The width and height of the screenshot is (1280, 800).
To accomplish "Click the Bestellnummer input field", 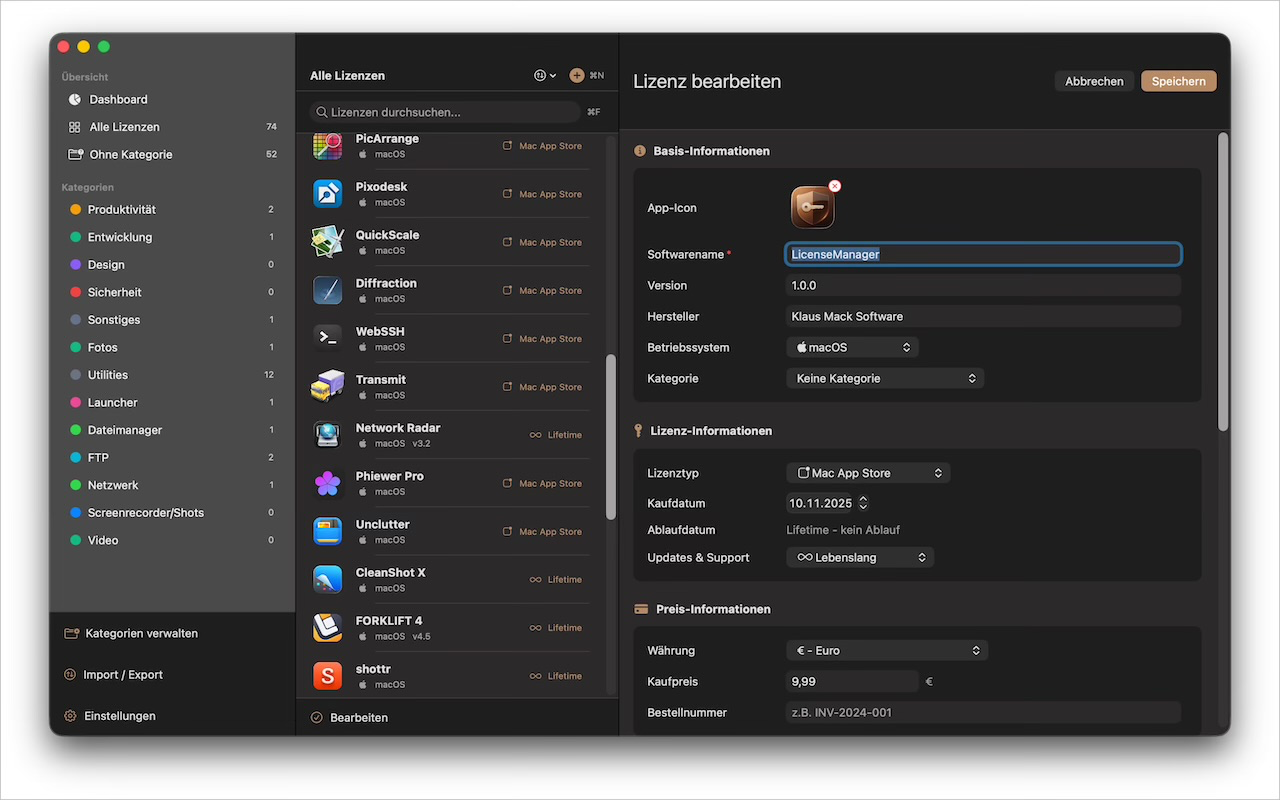I will (984, 712).
